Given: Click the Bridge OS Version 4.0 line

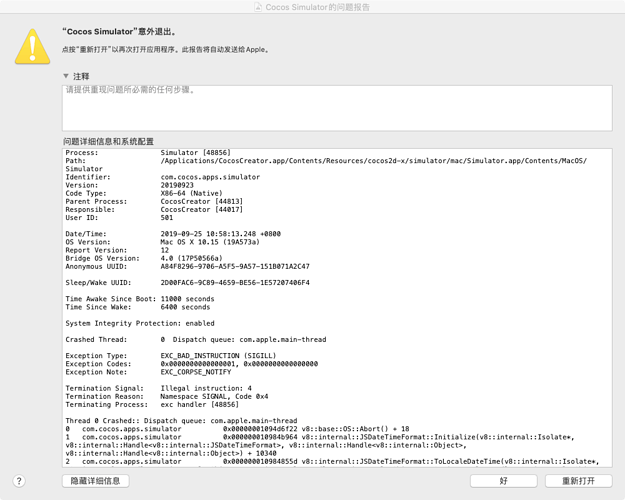Looking at the screenshot, I should [144, 258].
